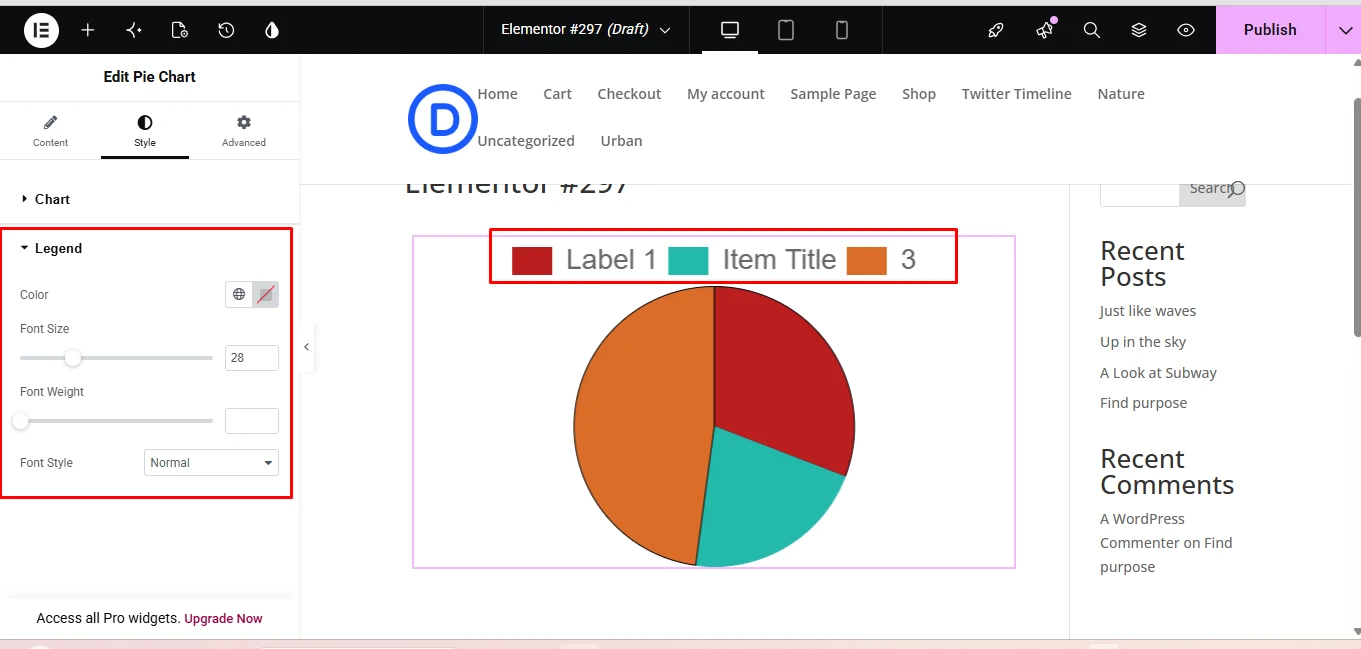Open the Nature menu item
This screenshot has height=649, width=1361.
[1121, 94]
